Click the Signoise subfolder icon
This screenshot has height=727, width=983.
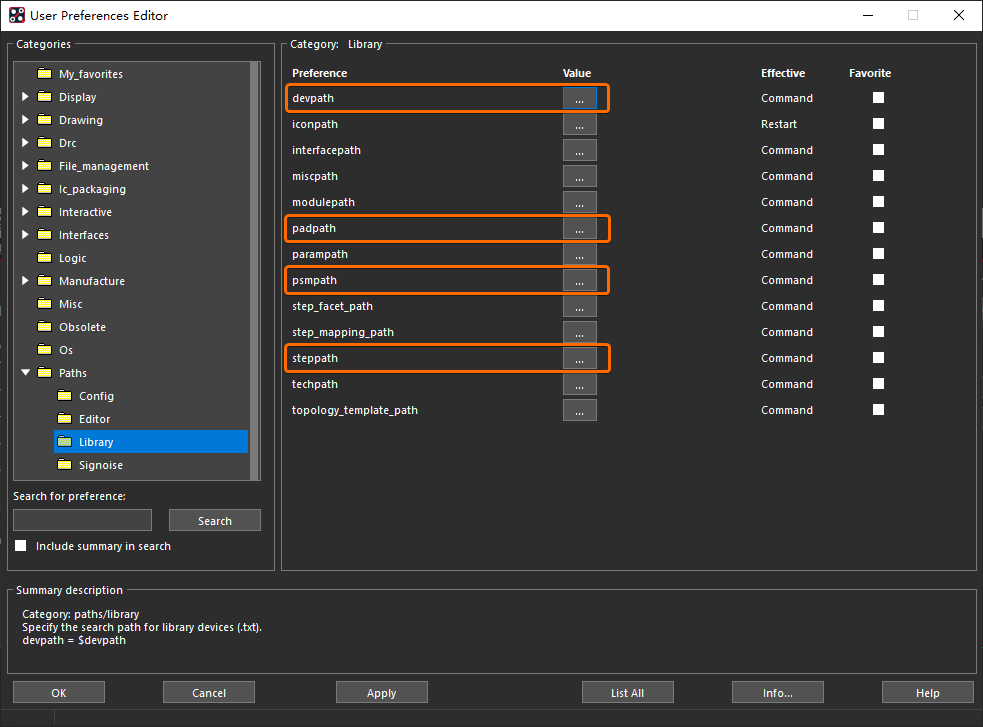coord(64,465)
